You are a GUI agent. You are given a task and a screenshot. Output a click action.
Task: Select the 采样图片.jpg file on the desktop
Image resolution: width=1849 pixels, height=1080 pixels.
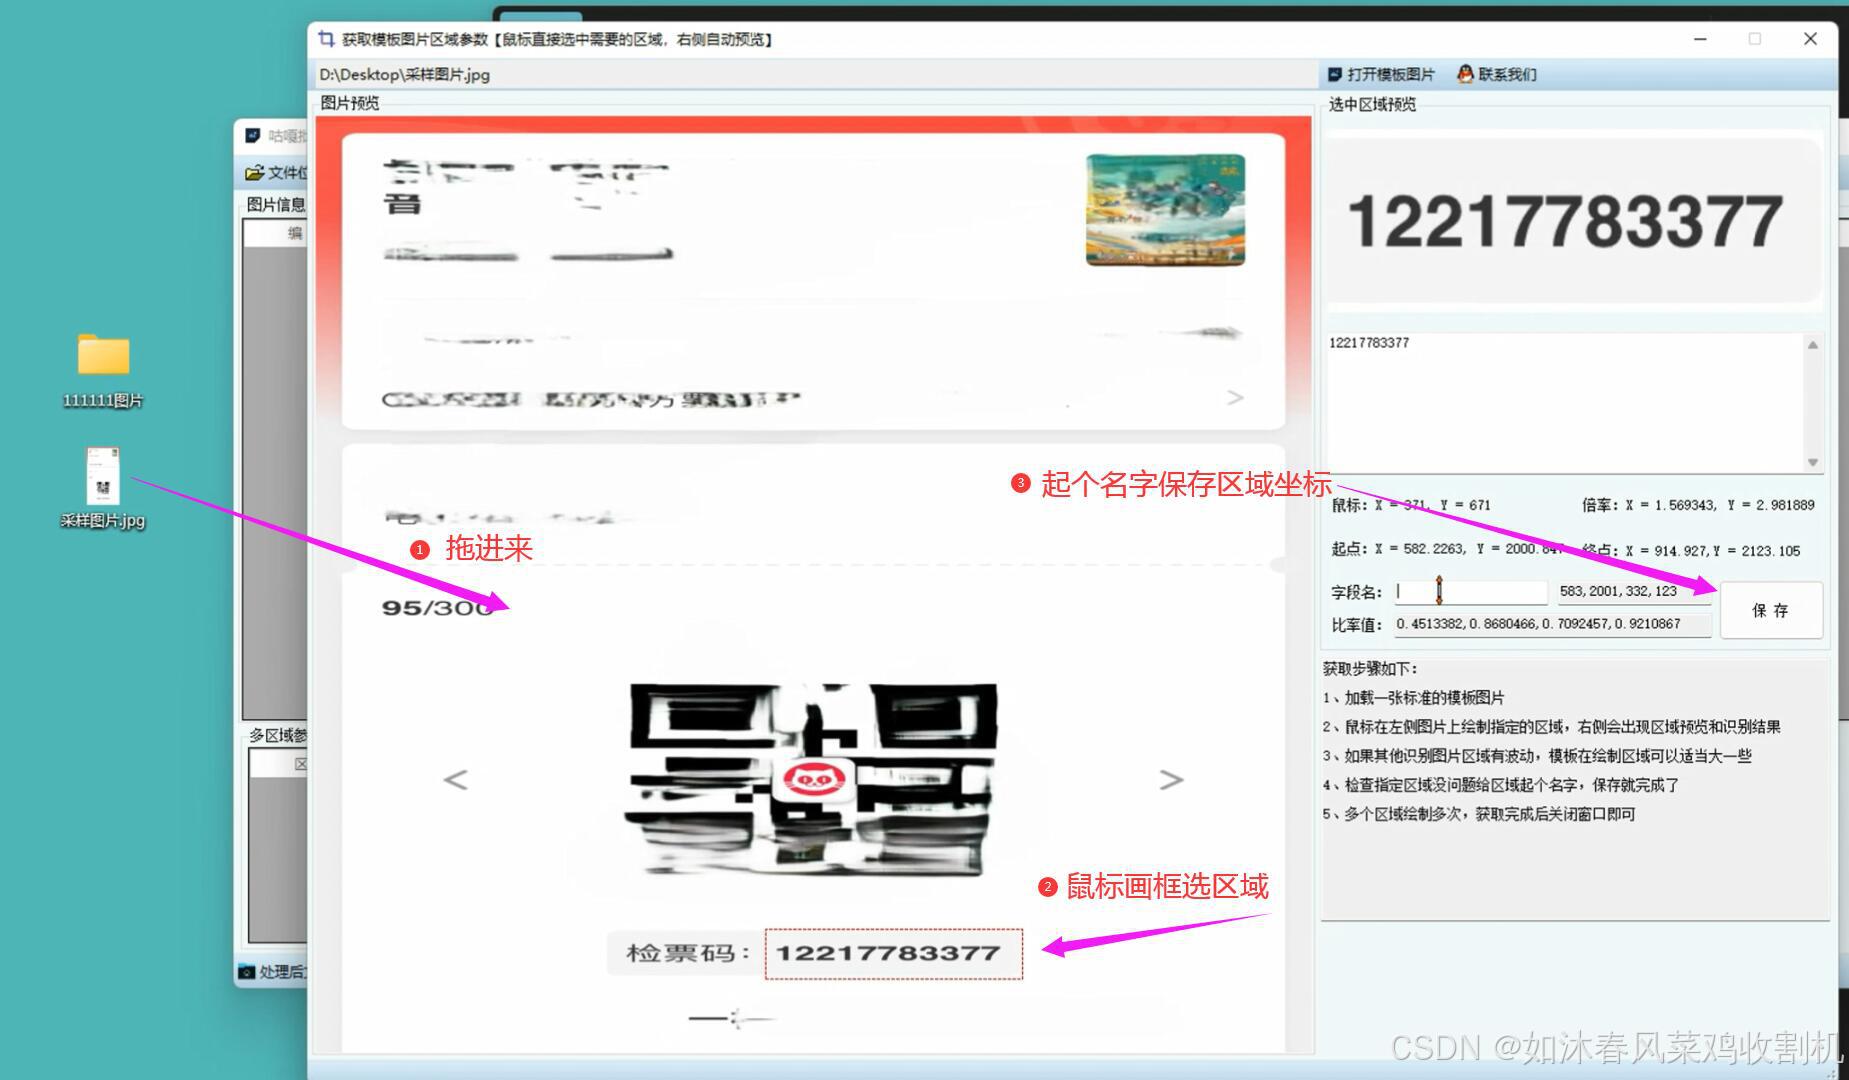[103, 488]
